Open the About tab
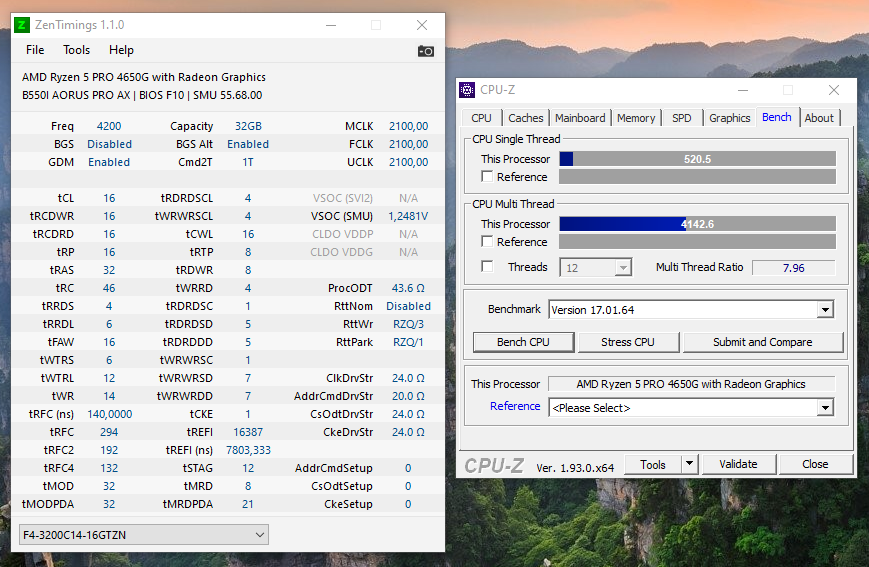869x567 pixels. [x=819, y=118]
